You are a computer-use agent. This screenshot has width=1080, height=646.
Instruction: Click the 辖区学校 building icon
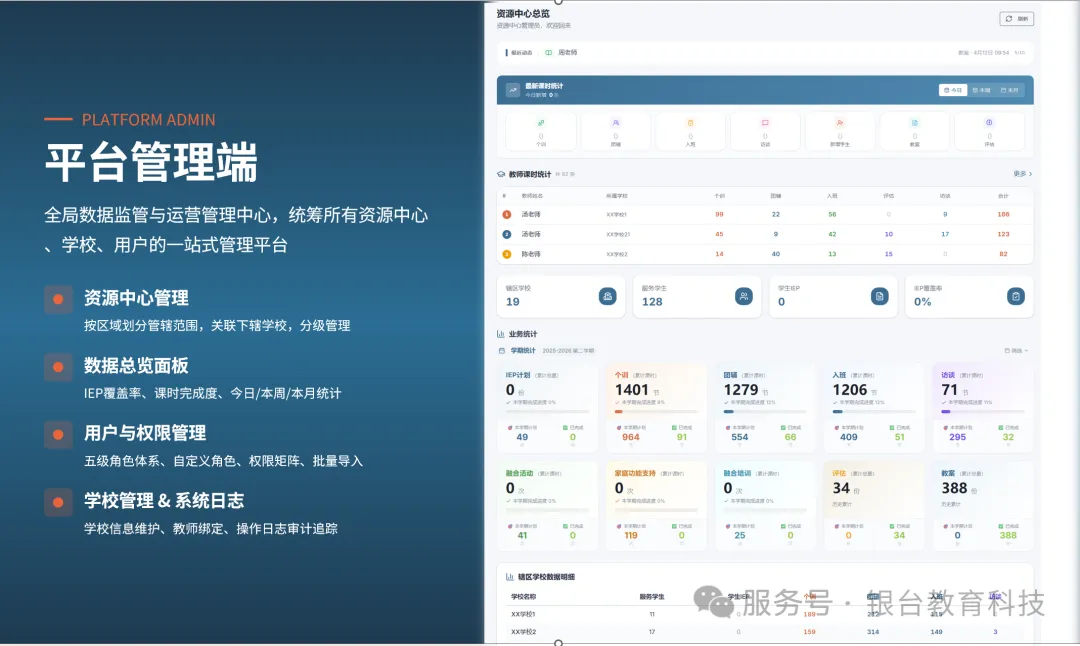[x=608, y=296]
